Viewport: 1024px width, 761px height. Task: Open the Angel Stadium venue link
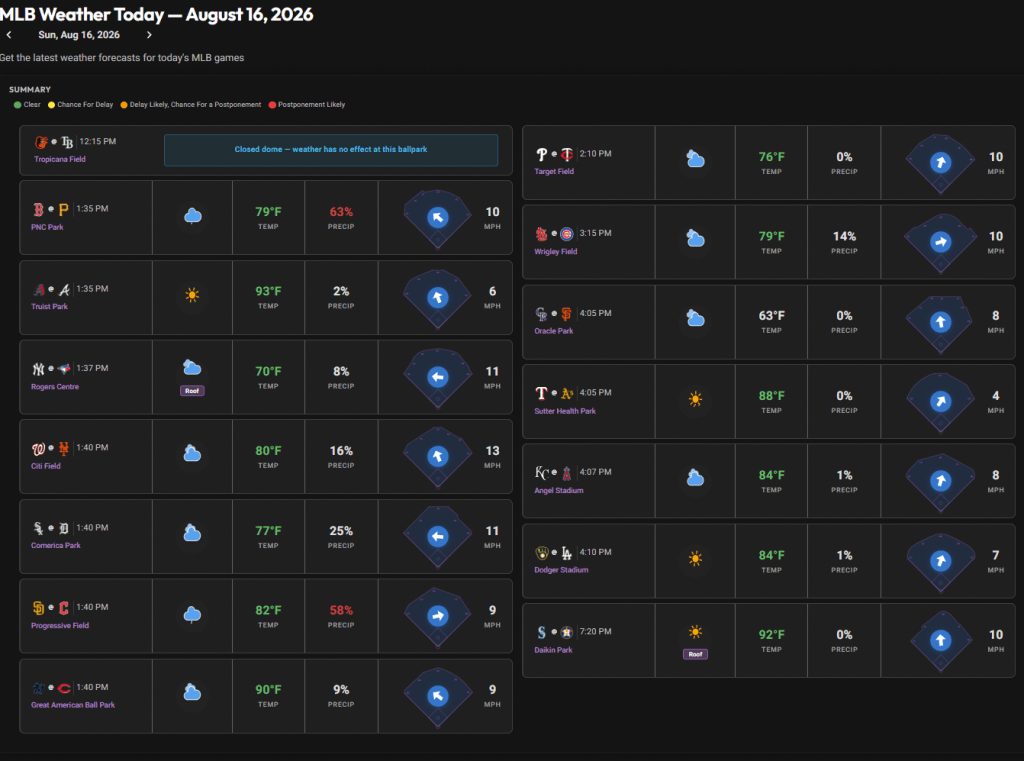[x=558, y=491]
